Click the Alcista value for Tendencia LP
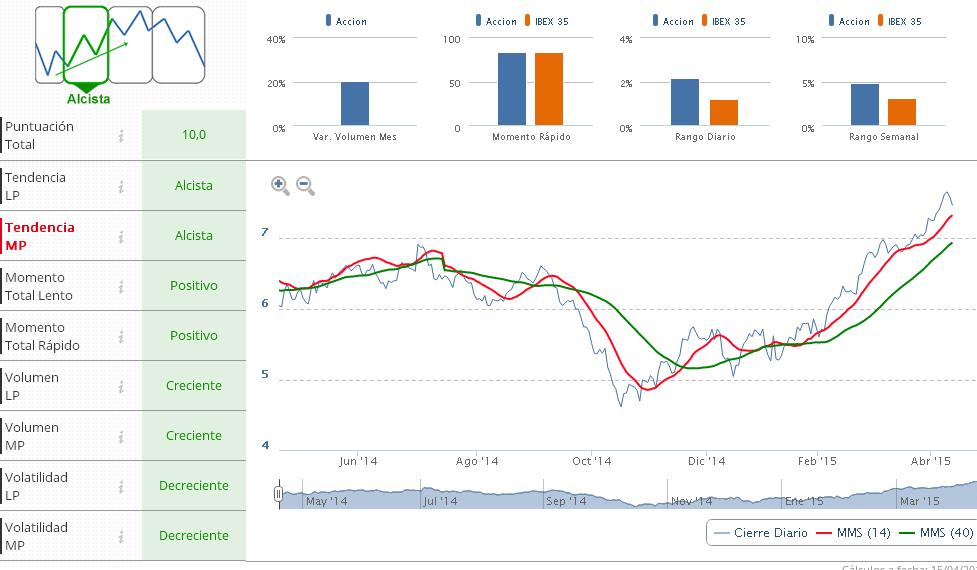 pos(194,186)
